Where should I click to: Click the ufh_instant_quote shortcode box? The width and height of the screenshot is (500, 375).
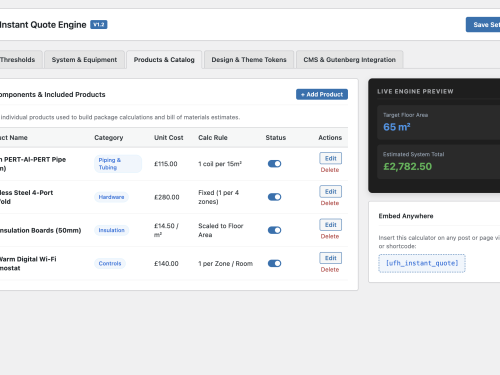coord(422,263)
